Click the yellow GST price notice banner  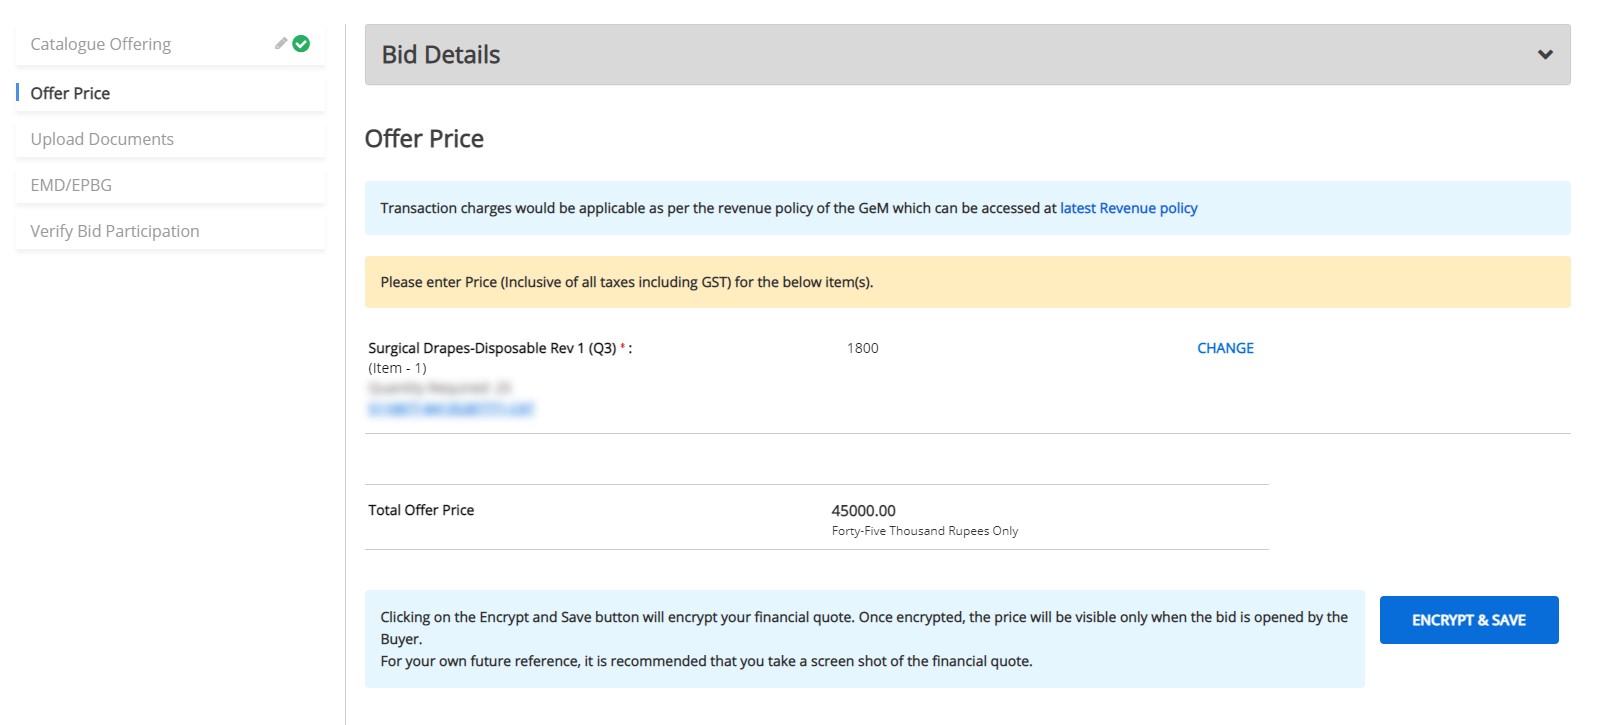coord(967,282)
